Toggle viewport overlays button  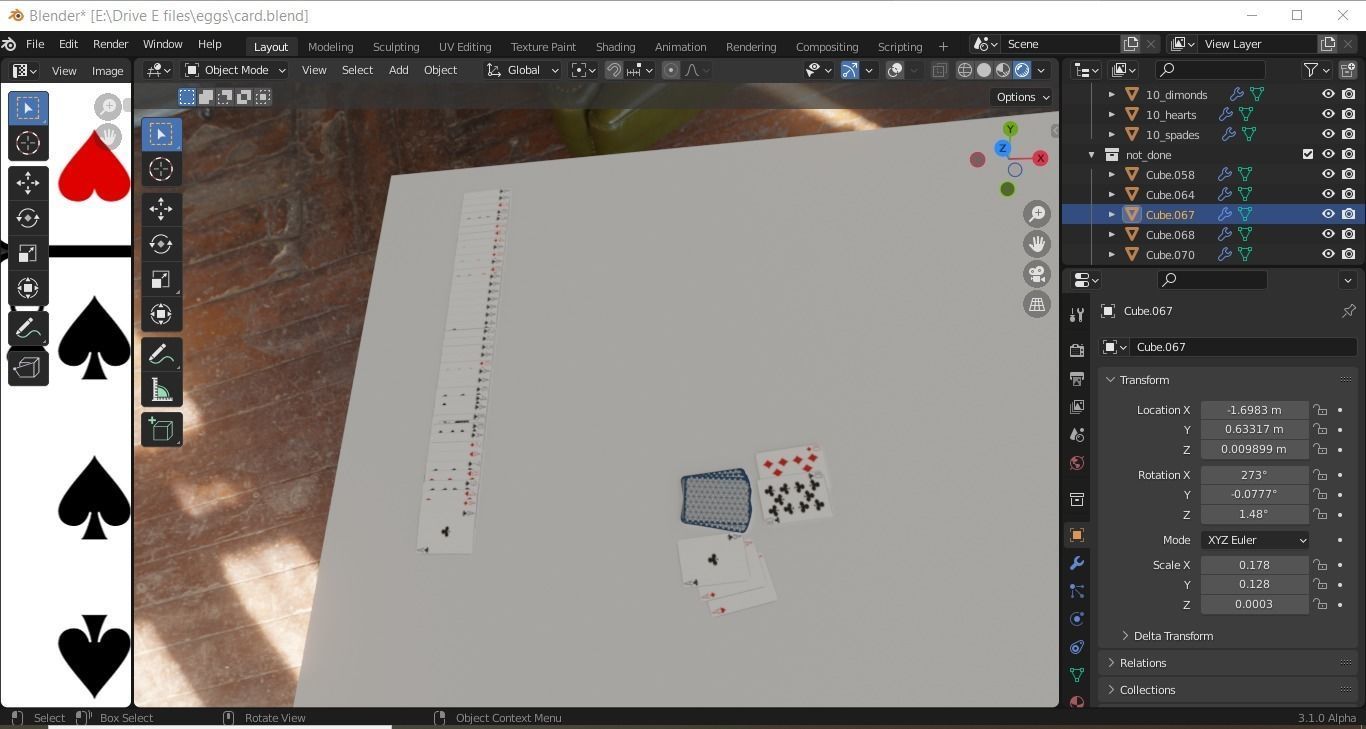pos(895,70)
